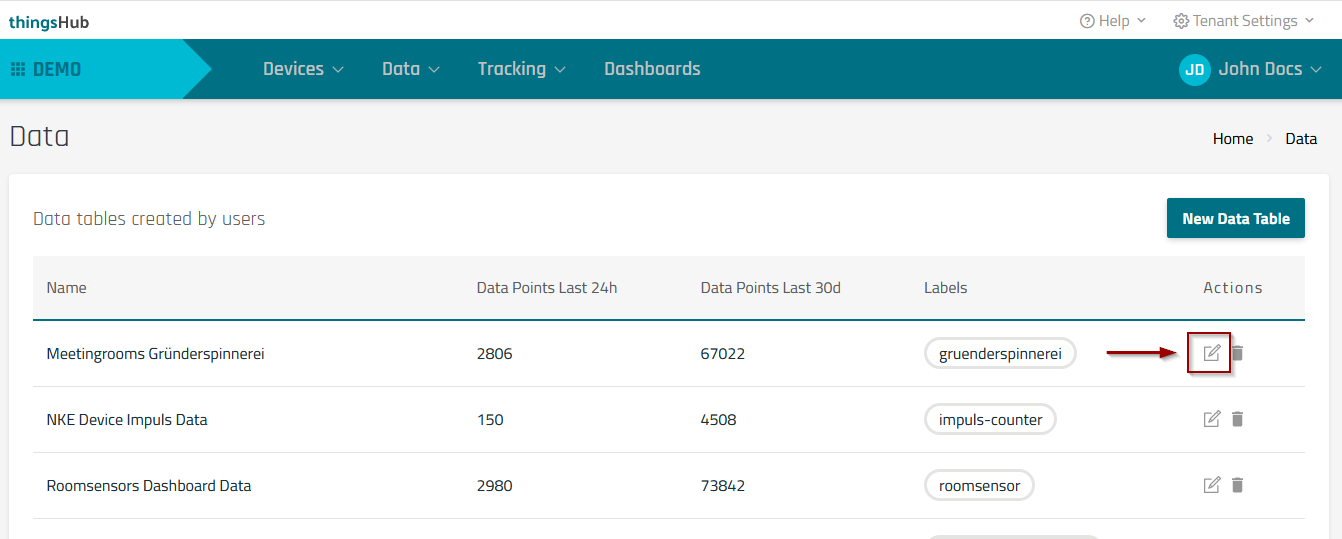This screenshot has height=539, width=1342.
Task: Delete the Roomsensors Dashboard Data table
Action: tap(1237, 485)
